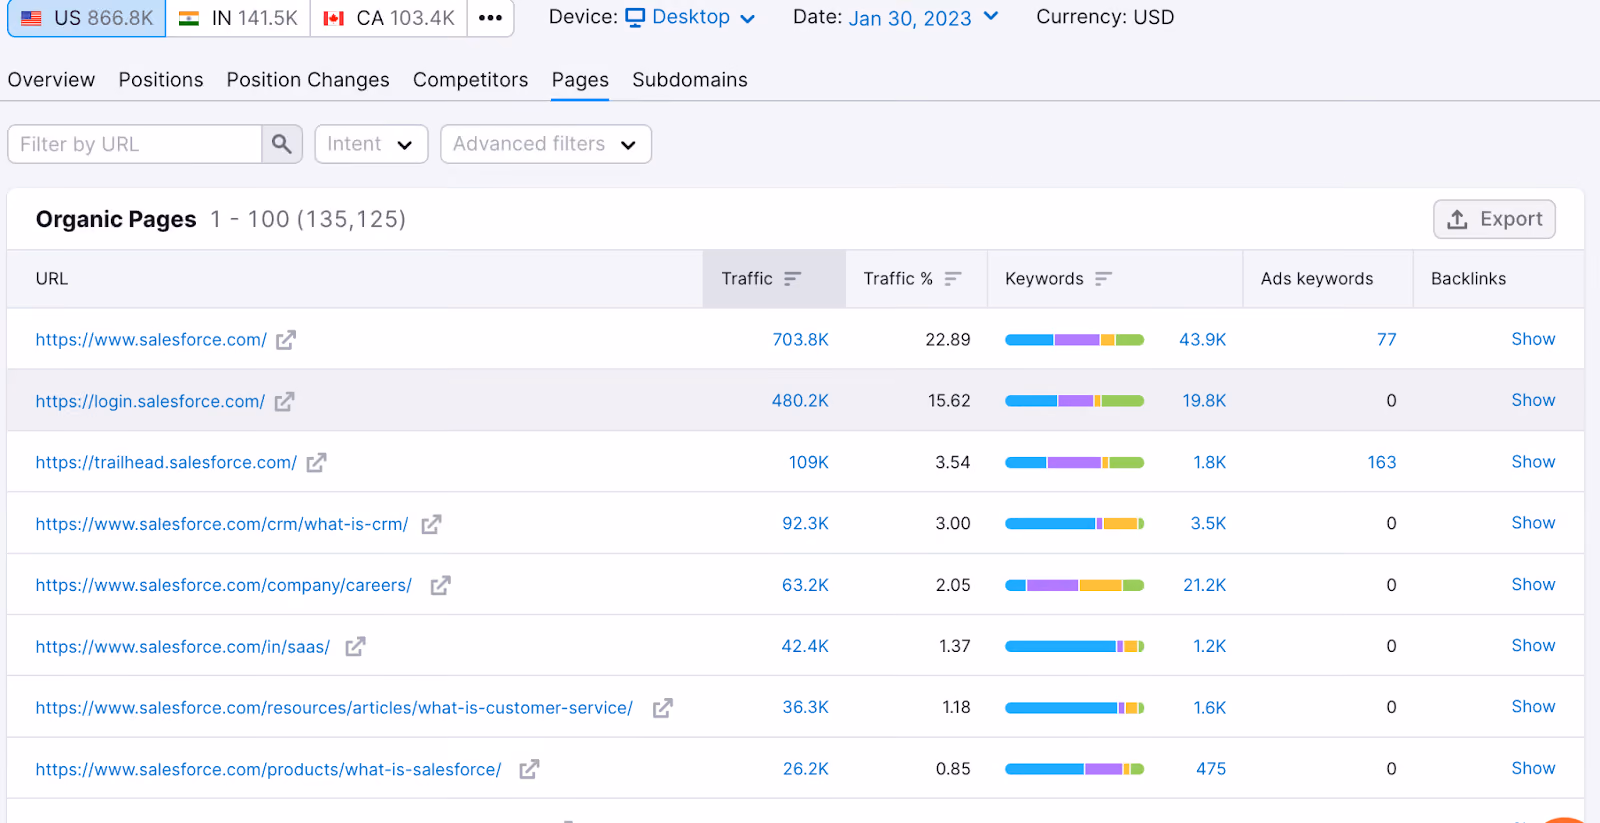This screenshot has width=1600, height=823.
Task: Open external link for what-is-customer-service page
Action: (x=662, y=708)
